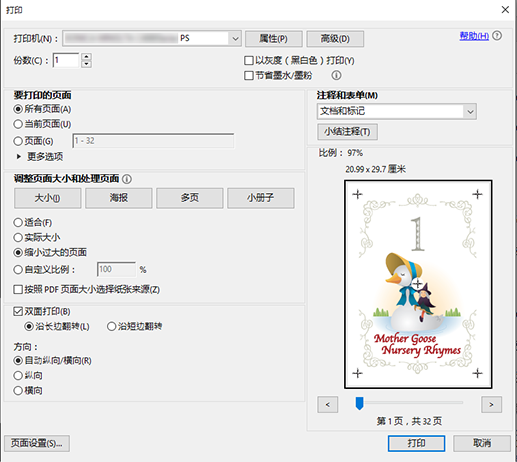Click the preview page slider handle

point(359,403)
